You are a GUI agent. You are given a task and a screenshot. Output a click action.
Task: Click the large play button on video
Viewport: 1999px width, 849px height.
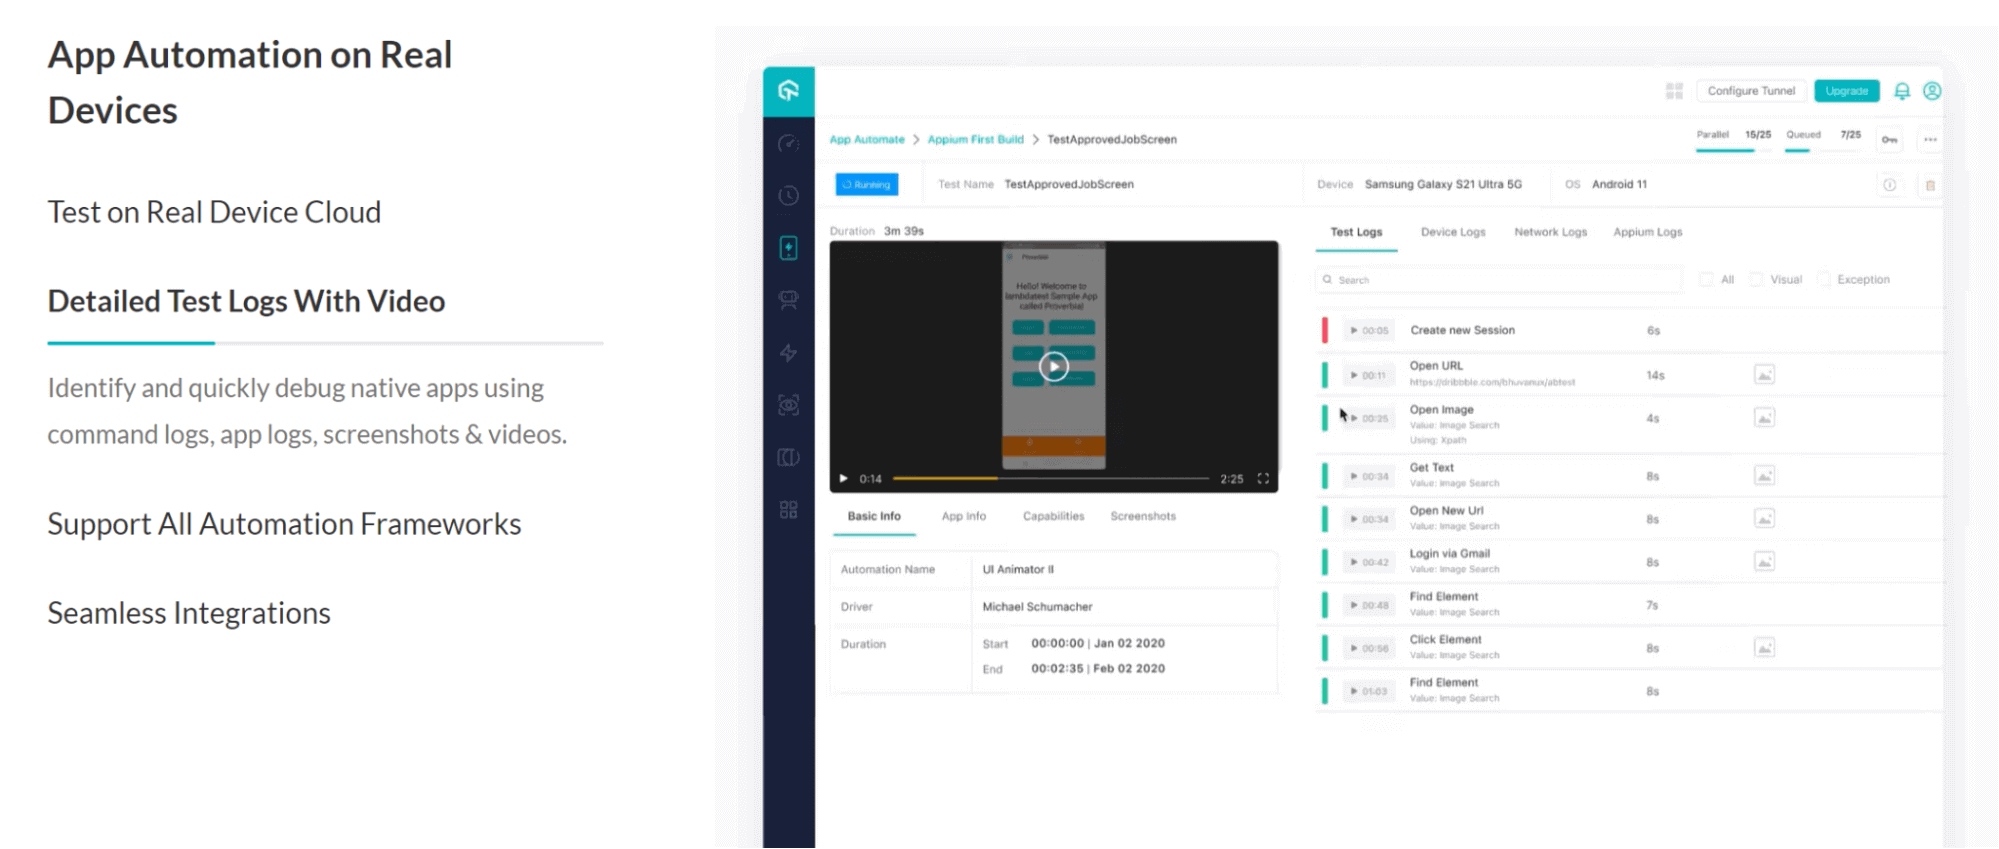pyautogui.click(x=1053, y=367)
